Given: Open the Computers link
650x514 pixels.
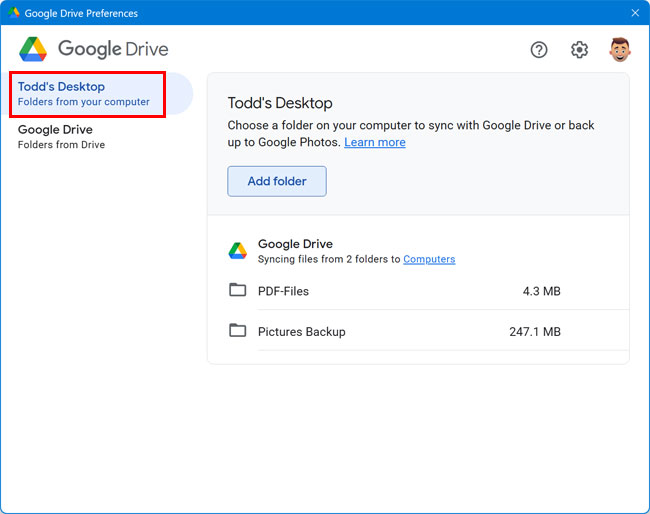Looking at the screenshot, I should [429, 259].
